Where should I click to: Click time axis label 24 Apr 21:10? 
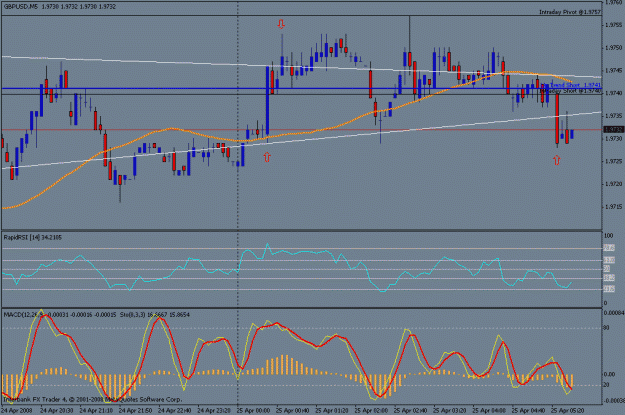click(x=96, y=410)
